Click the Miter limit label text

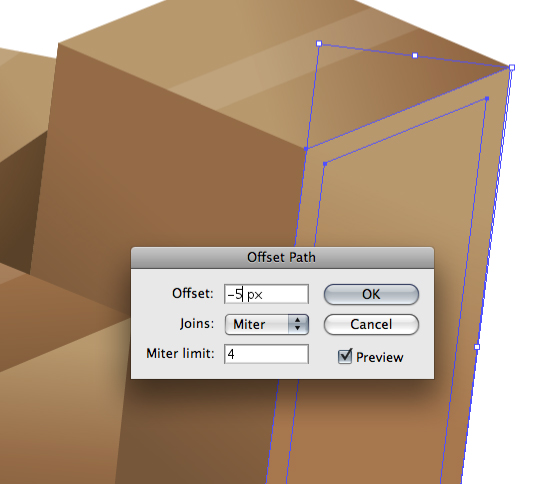[180, 354]
